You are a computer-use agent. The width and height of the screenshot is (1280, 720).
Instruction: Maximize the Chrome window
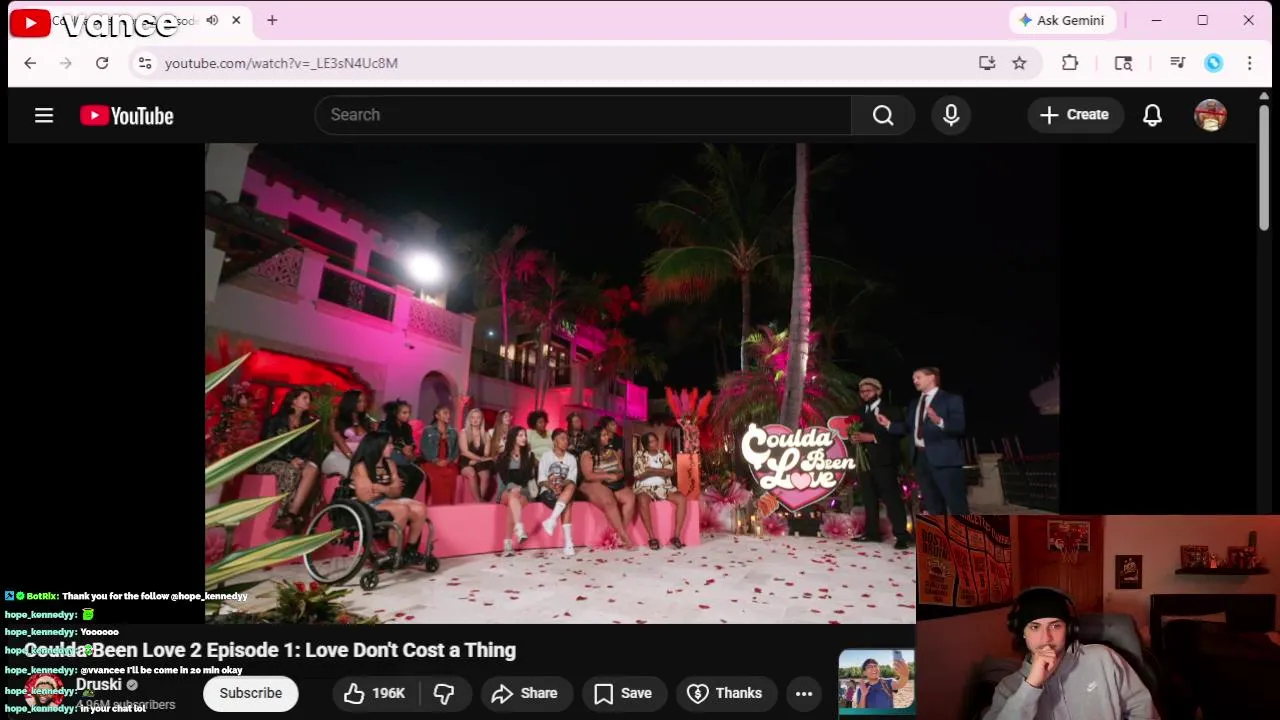(x=1202, y=20)
